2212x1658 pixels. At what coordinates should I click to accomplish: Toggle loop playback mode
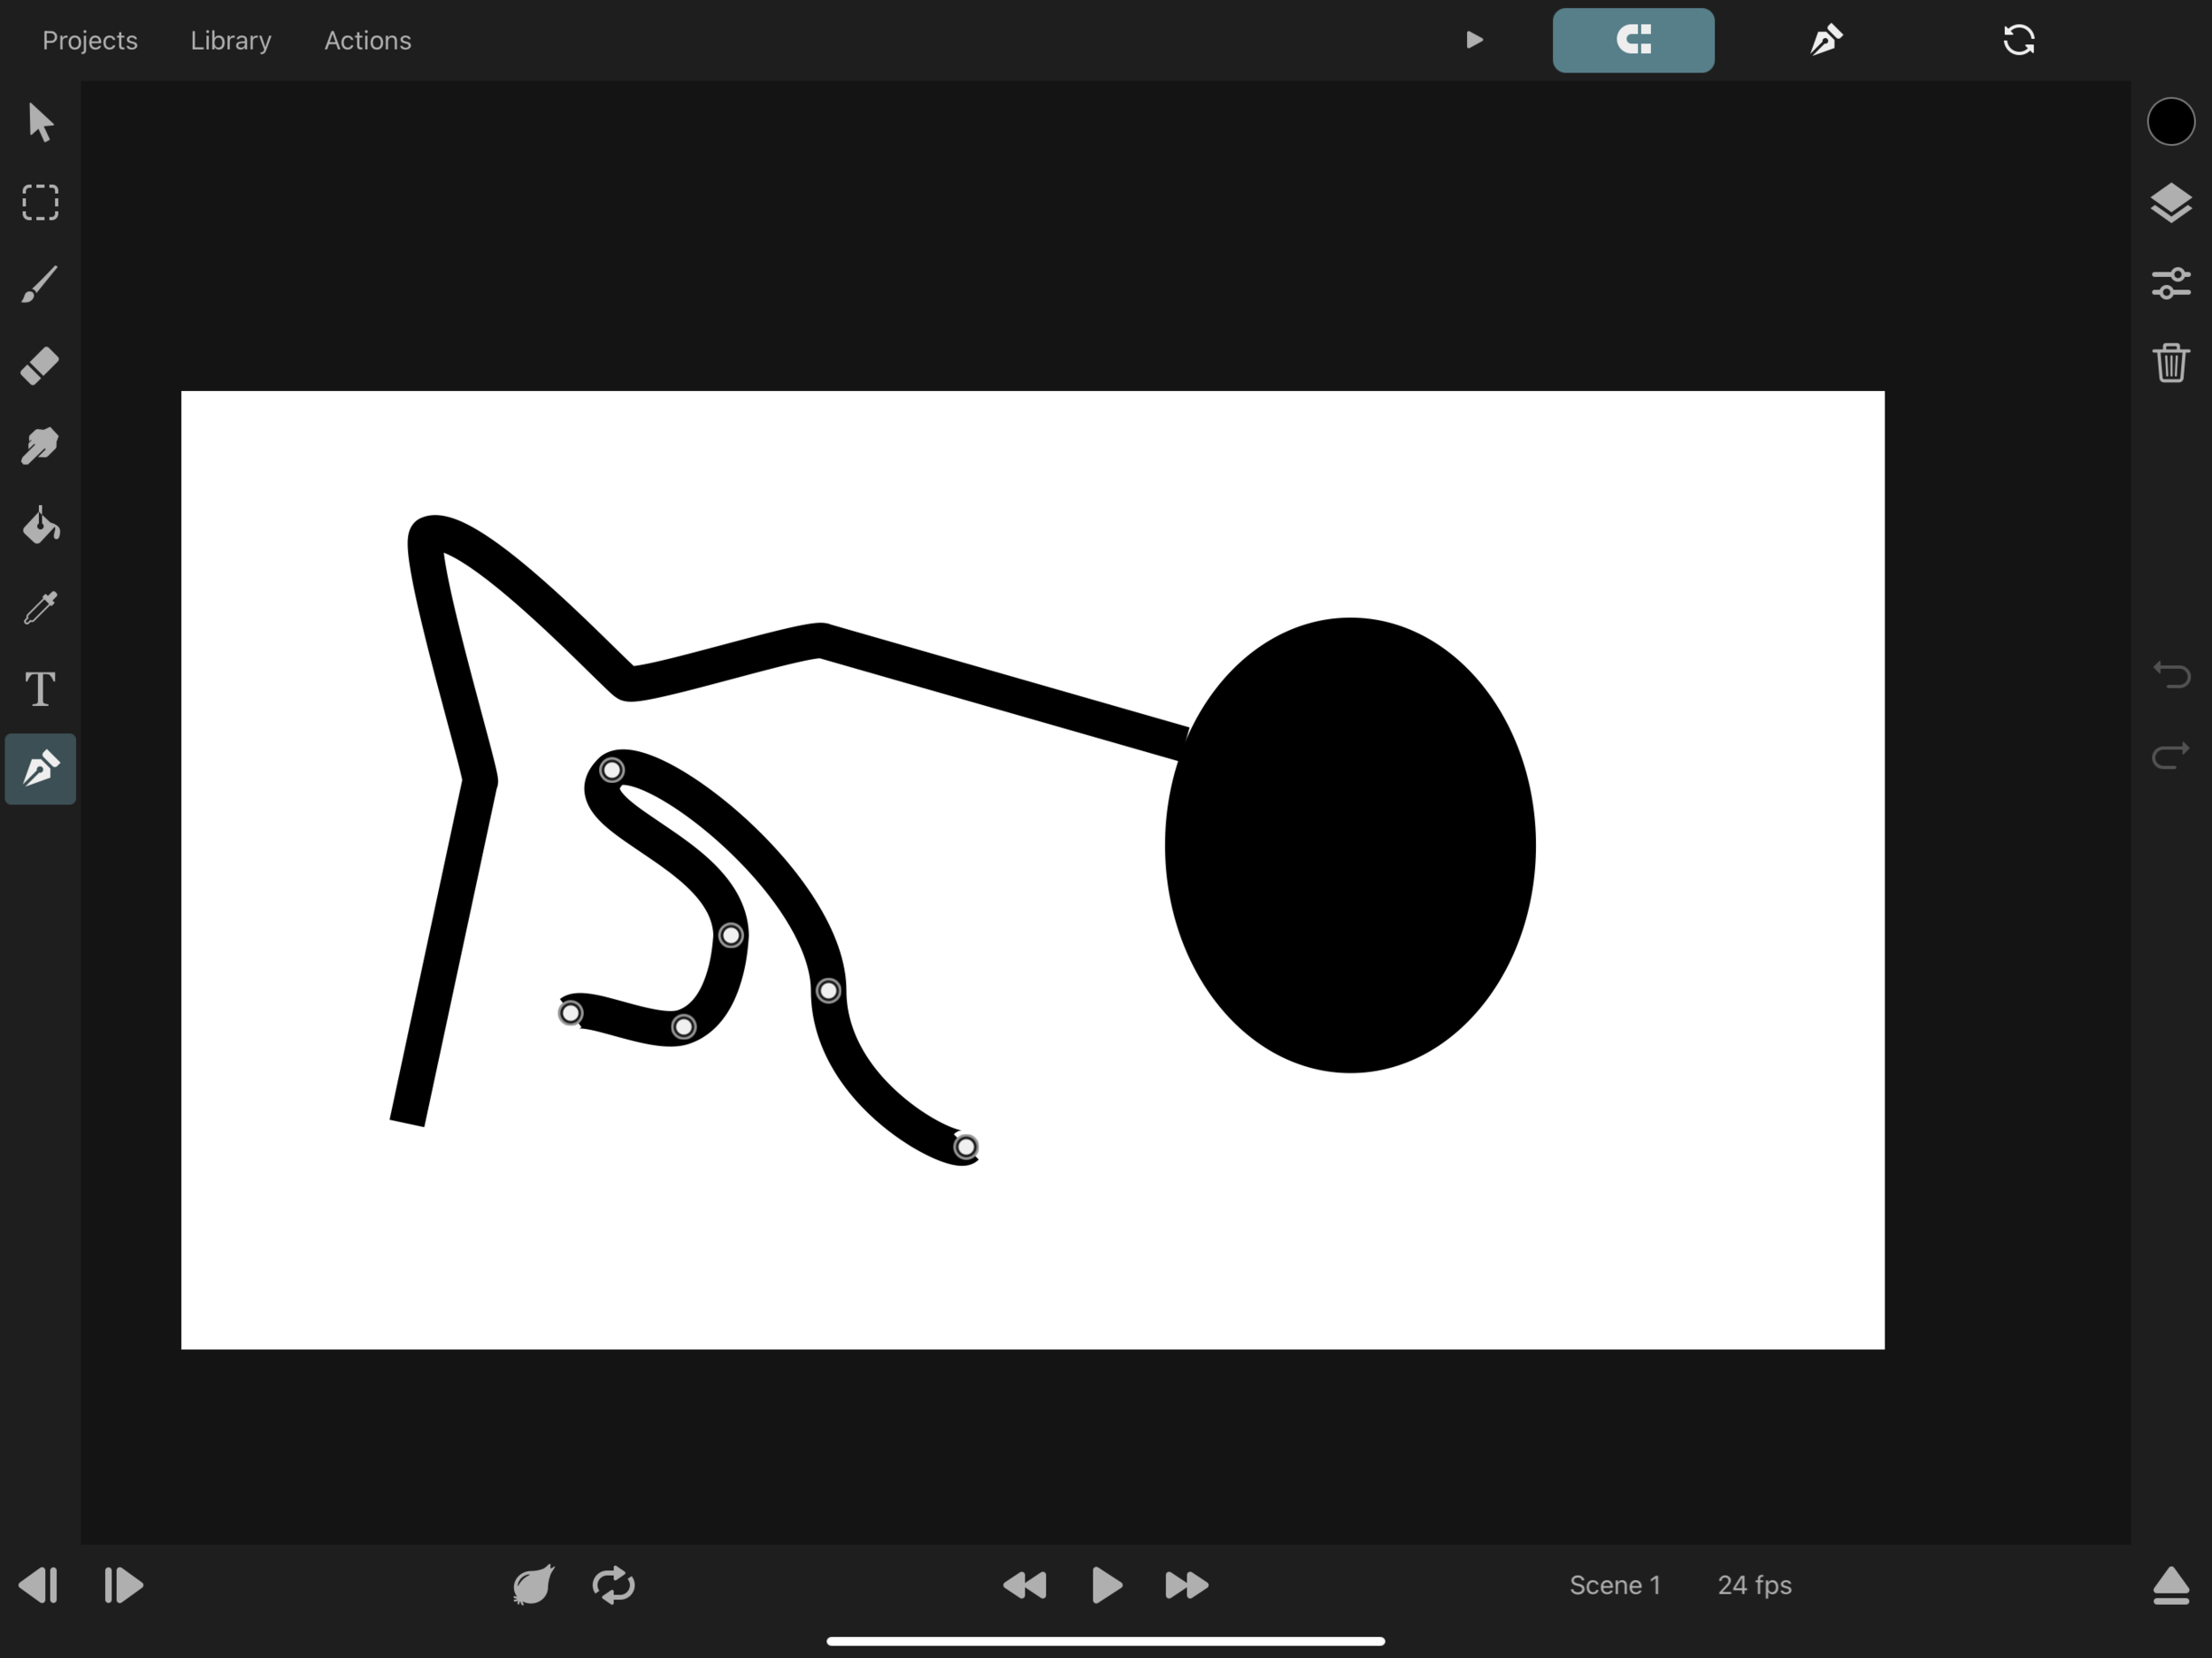[x=614, y=1585]
